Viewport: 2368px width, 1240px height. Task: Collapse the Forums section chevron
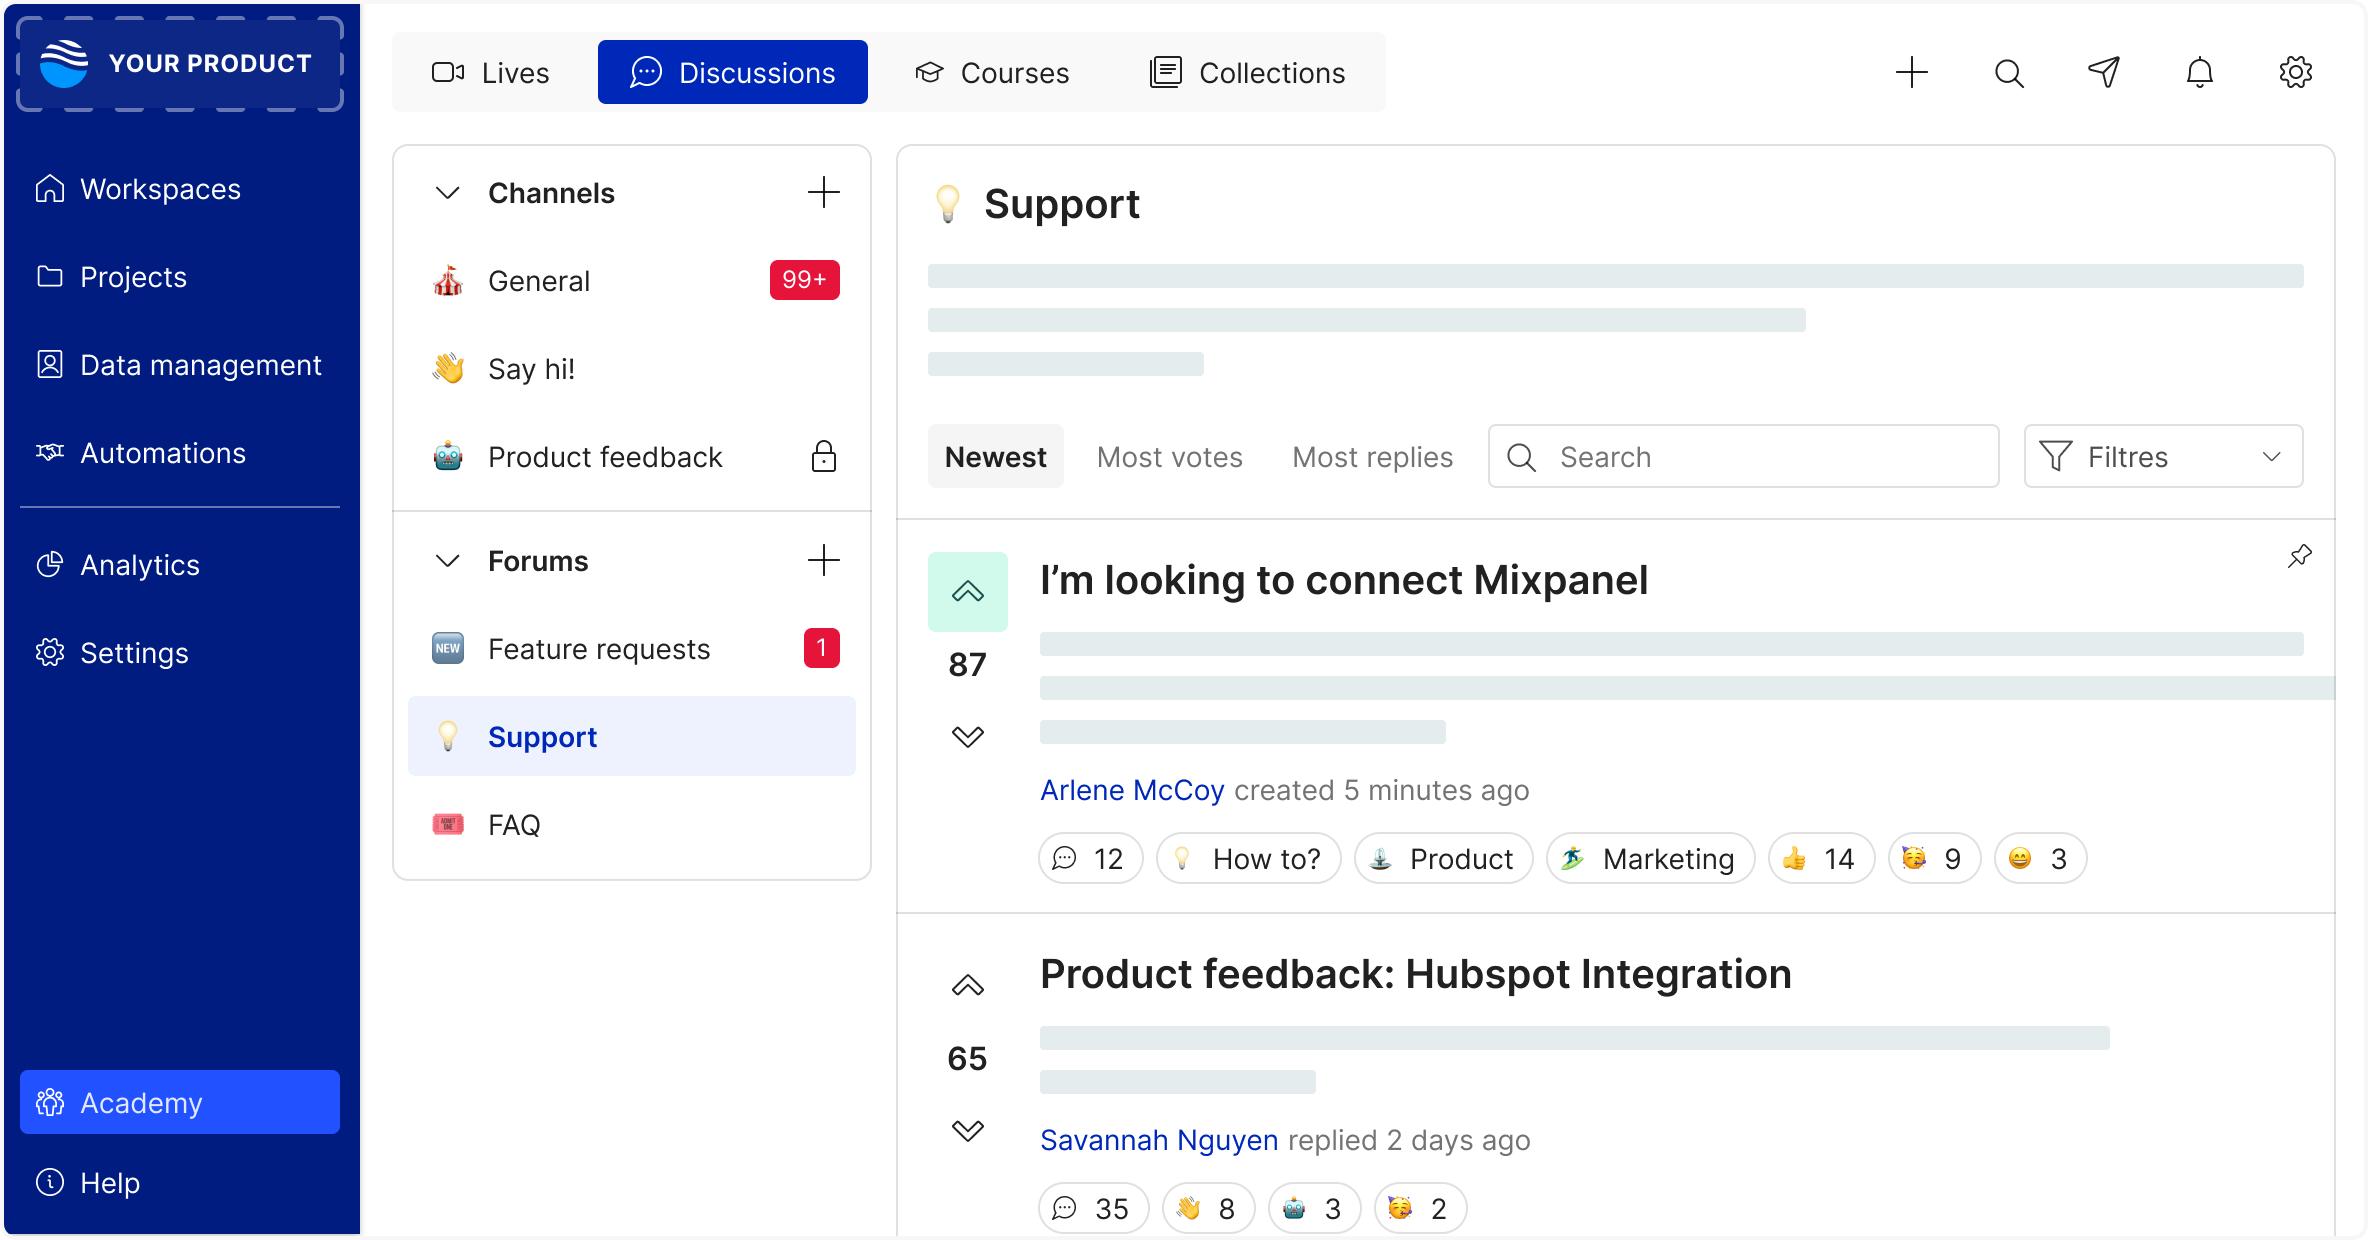tap(448, 561)
